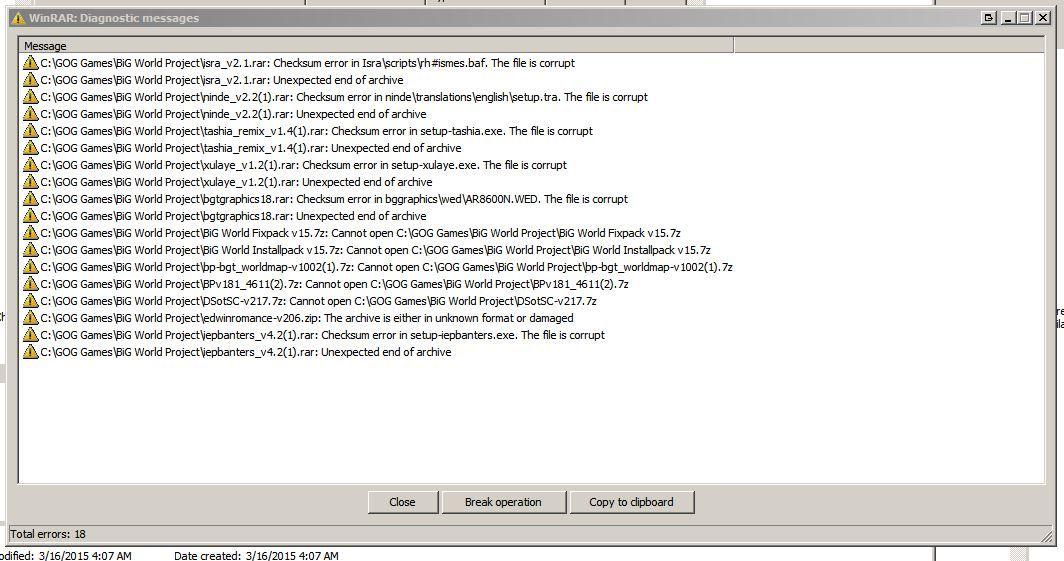The width and height of the screenshot is (1064, 561).
Task: Click warning icon for tashia_remix checksum error row
Action: tap(30, 130)
